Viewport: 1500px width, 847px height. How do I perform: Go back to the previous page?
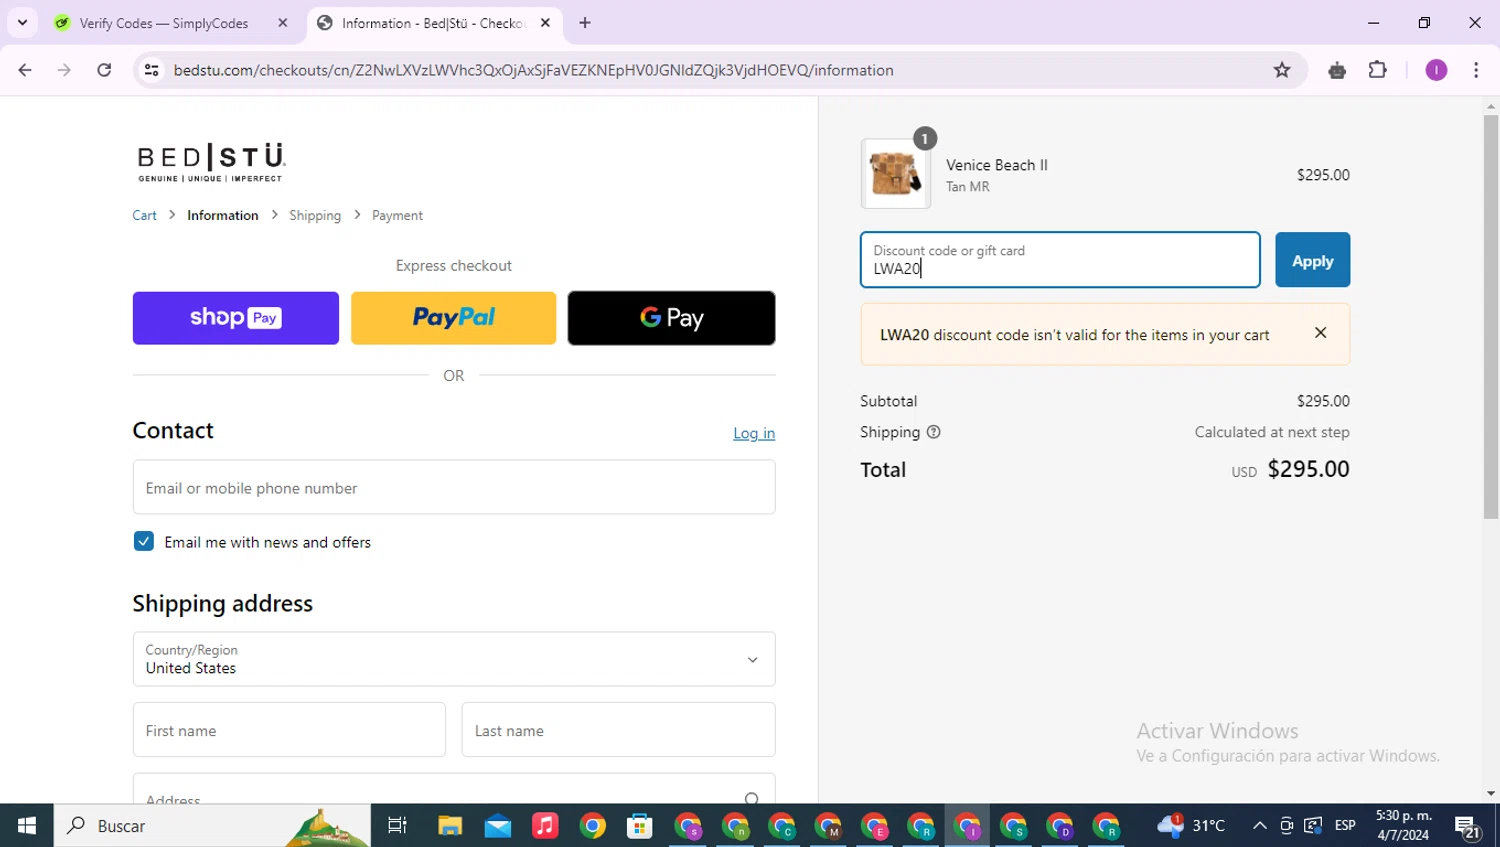point(25,70)
